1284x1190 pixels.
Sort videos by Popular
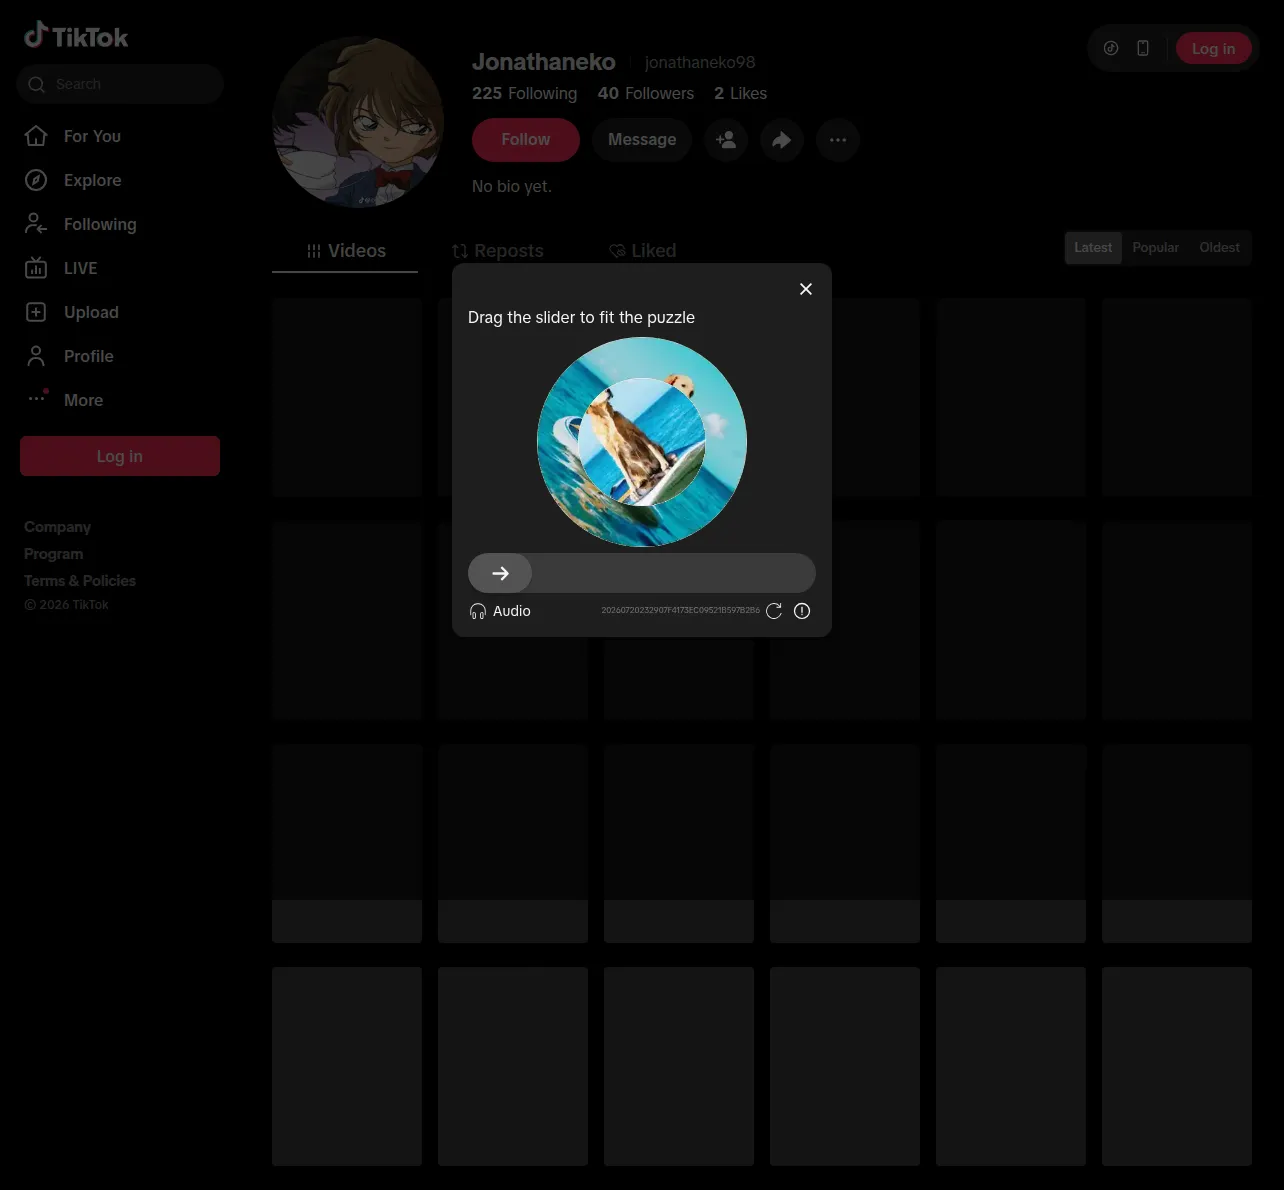[x=1155, y=247]
